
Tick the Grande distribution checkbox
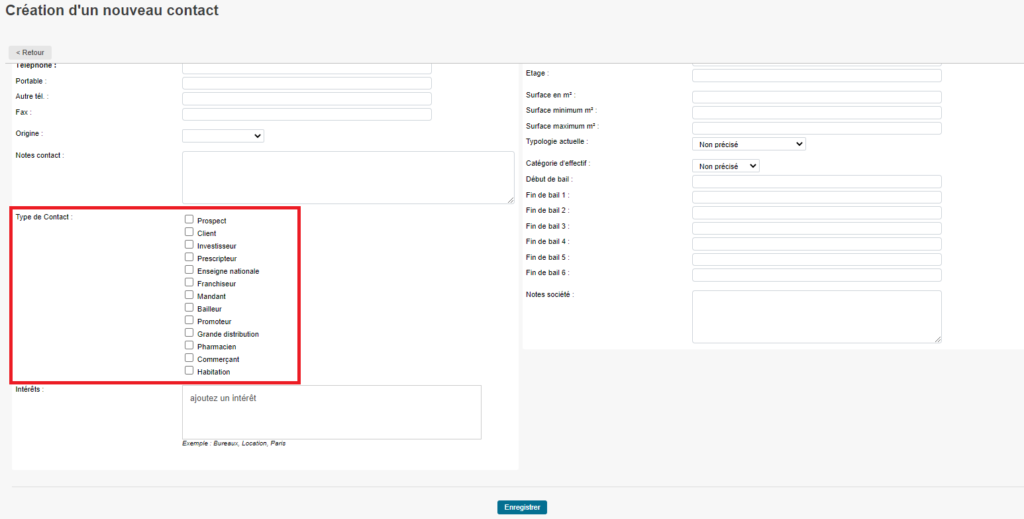[x=189, y=333]
